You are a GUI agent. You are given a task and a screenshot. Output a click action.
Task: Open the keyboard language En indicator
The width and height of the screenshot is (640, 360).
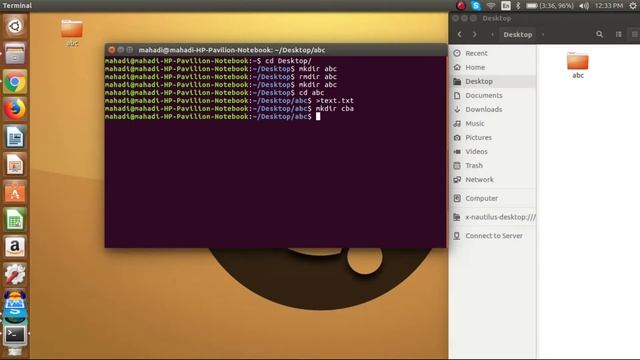[506, 5]
